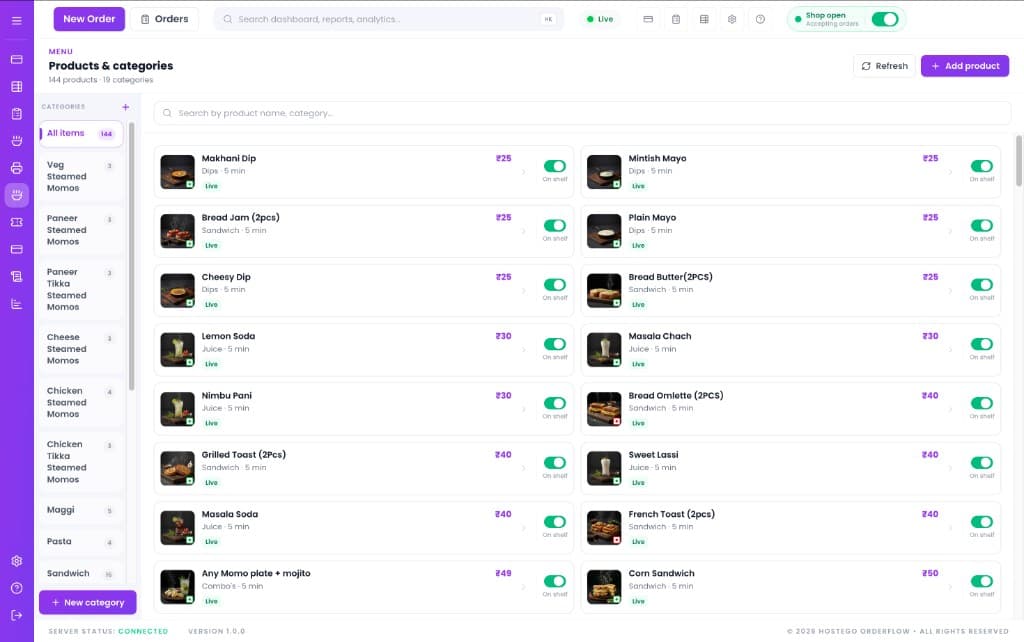Add a category with plus icon
The image size is (1024, 642).
[125, 107]
